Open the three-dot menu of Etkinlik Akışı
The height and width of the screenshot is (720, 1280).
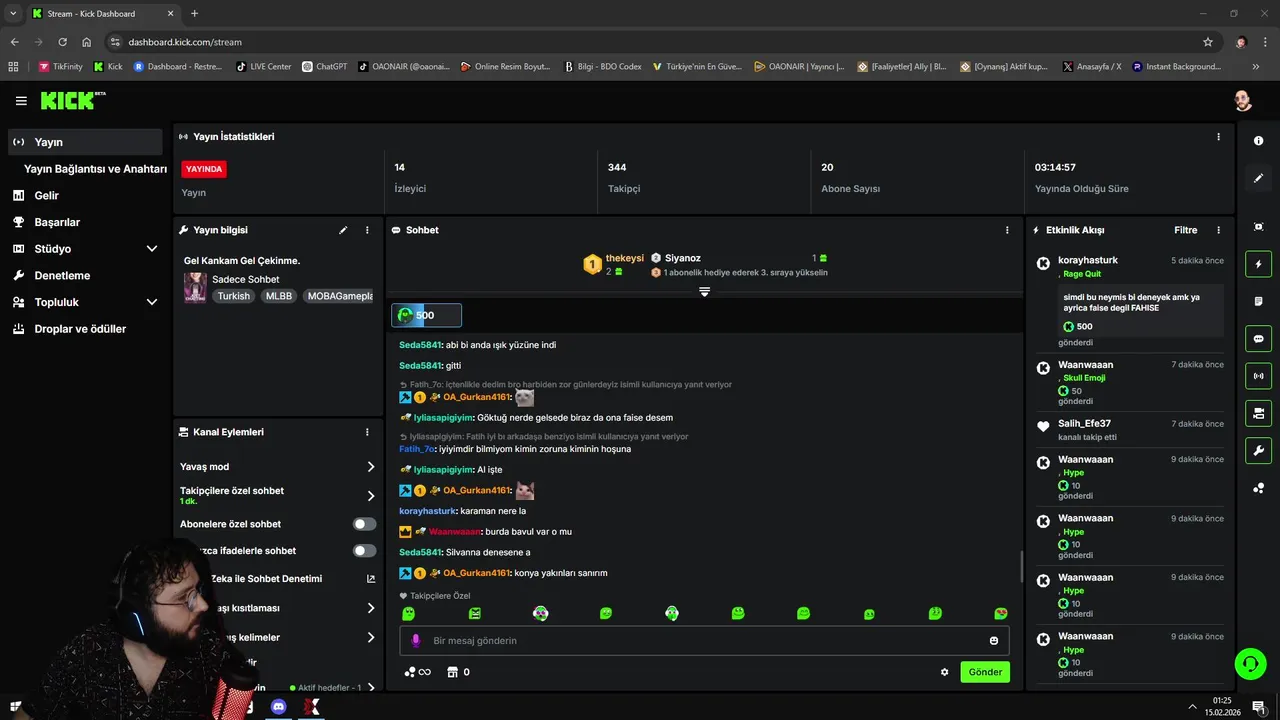pos(1218,230)
